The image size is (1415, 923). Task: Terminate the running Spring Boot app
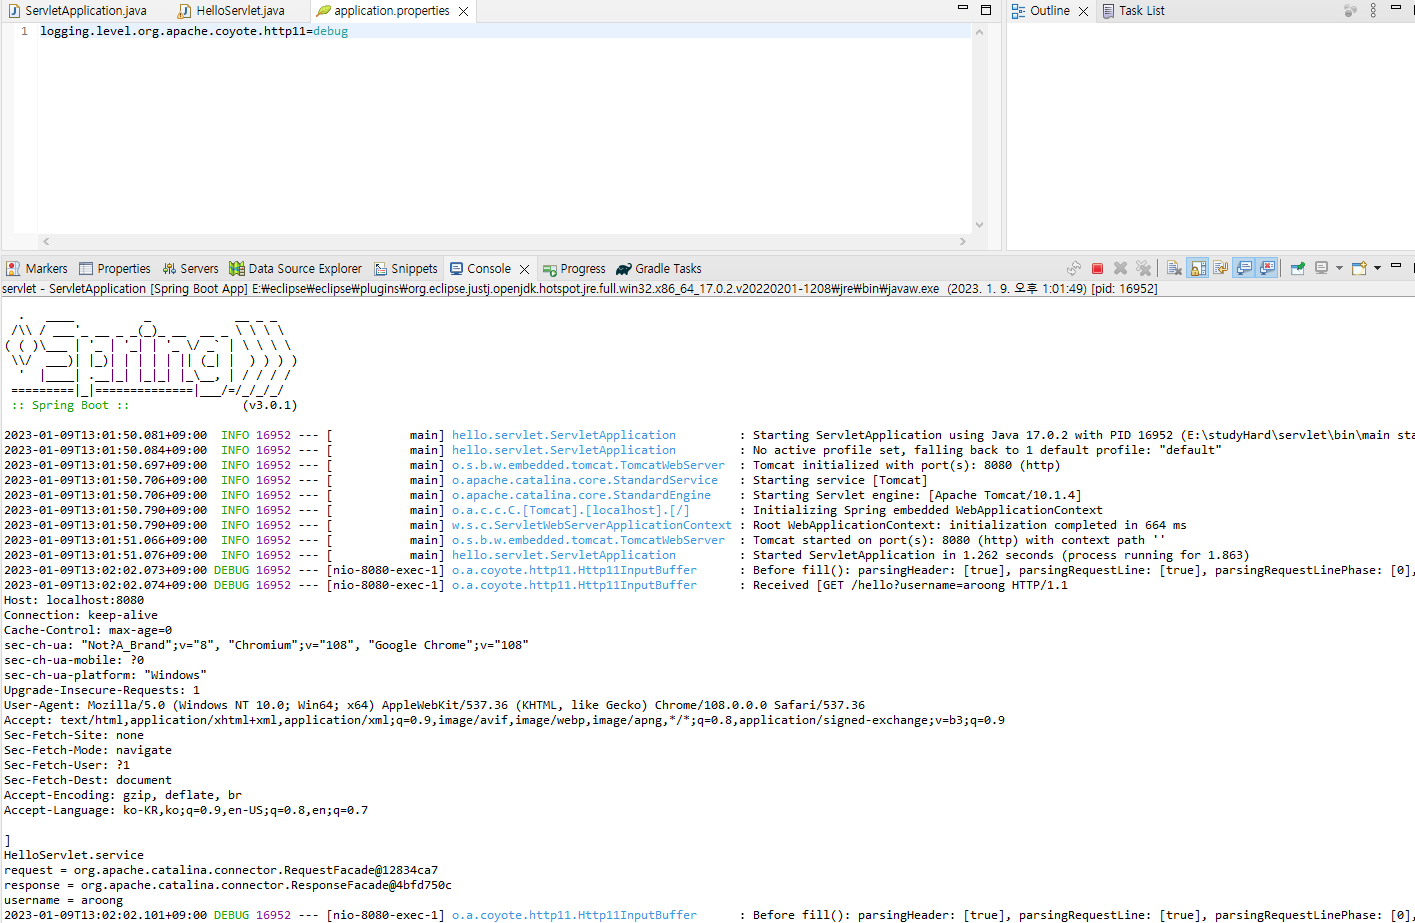coord(1097,268)
